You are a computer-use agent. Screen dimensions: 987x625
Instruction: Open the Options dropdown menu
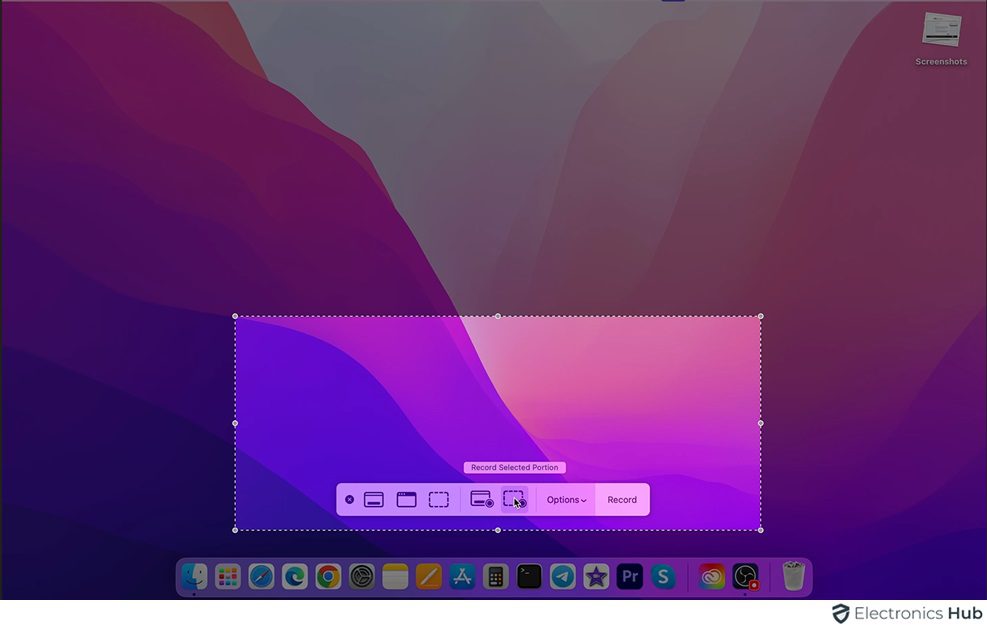(x=566, y=500)
